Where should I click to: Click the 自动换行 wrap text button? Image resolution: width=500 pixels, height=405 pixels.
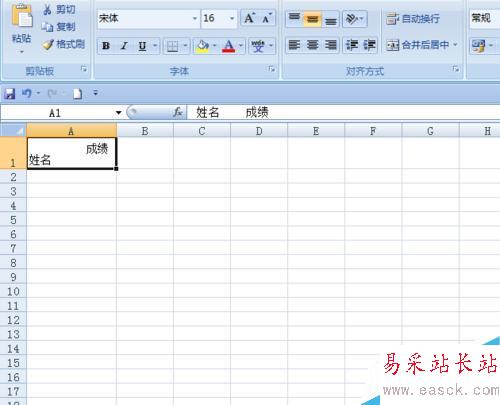pos(413,19)
